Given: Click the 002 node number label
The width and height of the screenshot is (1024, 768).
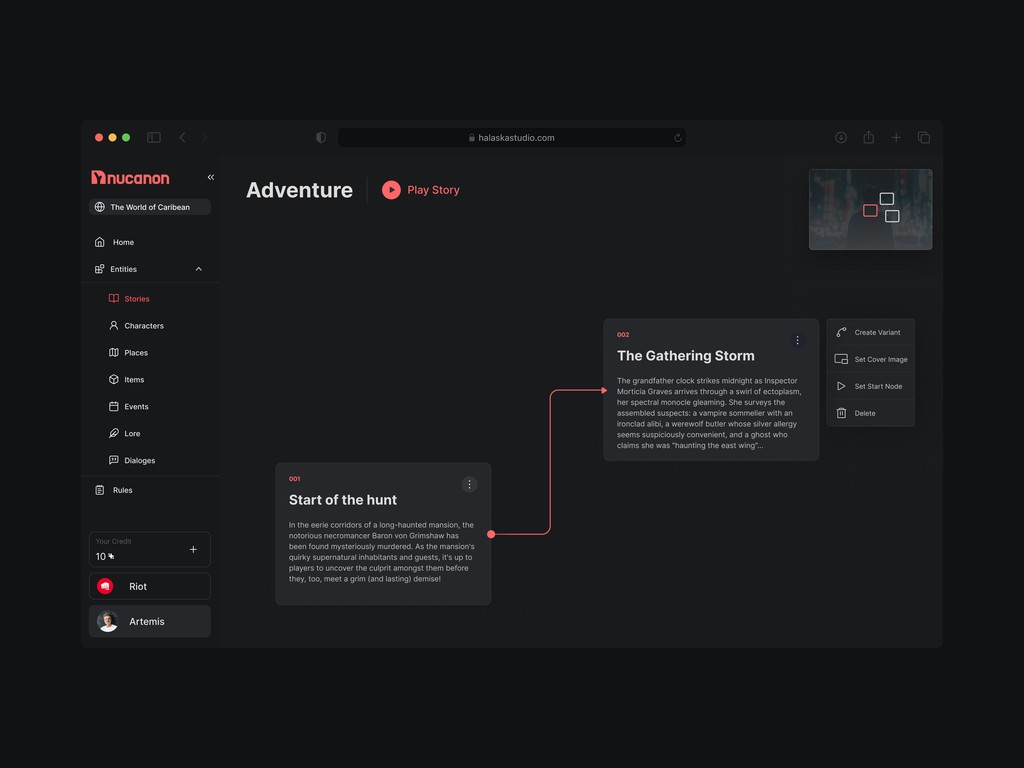Looking at the screenshot, I should pyautogui.click(x=623, y=334).
